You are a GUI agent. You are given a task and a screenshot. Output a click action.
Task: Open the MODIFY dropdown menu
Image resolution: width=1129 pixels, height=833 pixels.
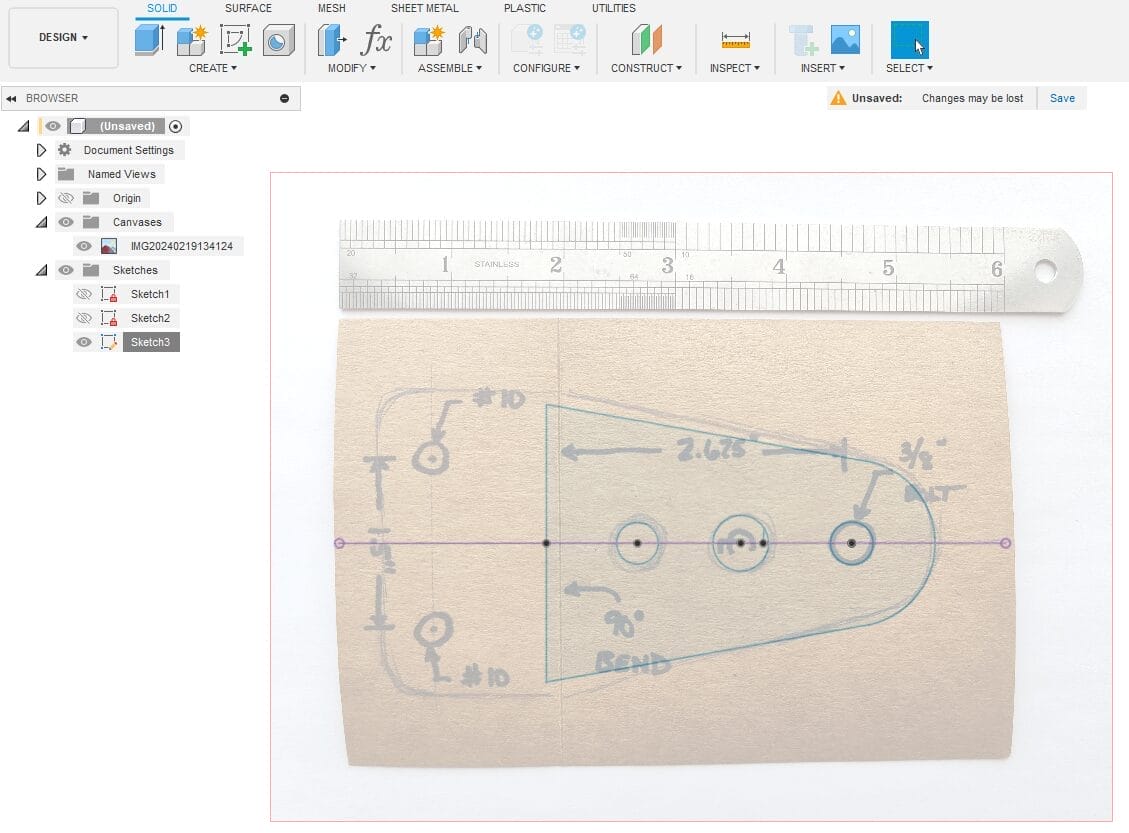click(352, 68)
